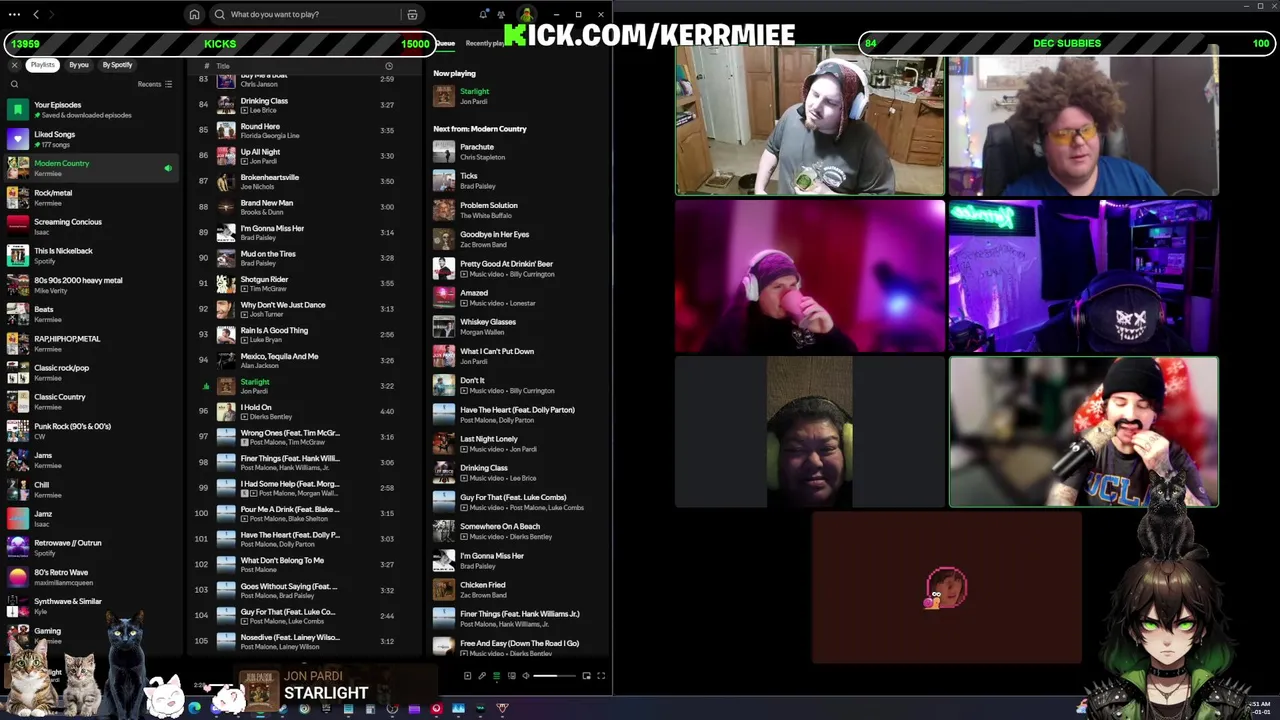Select track Pour Me A Drink
Viewport: 1280px width, 720px height.
click(x=305, y=514)
